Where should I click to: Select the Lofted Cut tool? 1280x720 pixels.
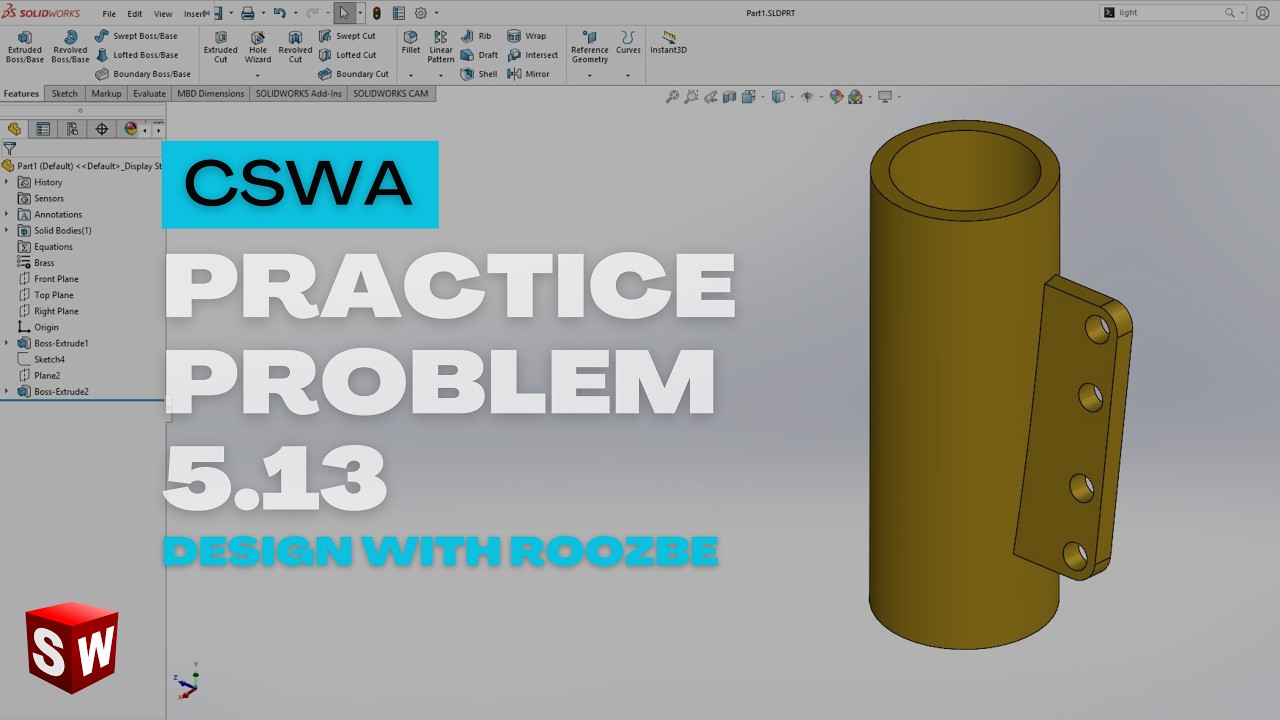(347, 55)
